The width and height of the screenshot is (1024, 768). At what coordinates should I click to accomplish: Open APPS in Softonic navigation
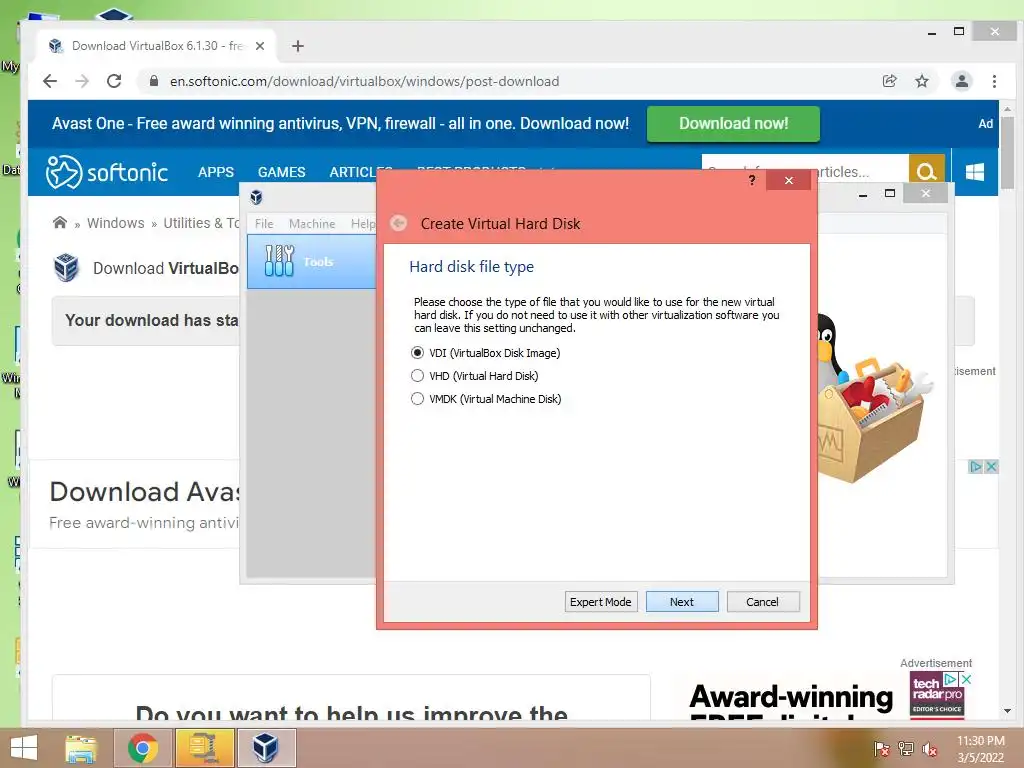[216, 172]
